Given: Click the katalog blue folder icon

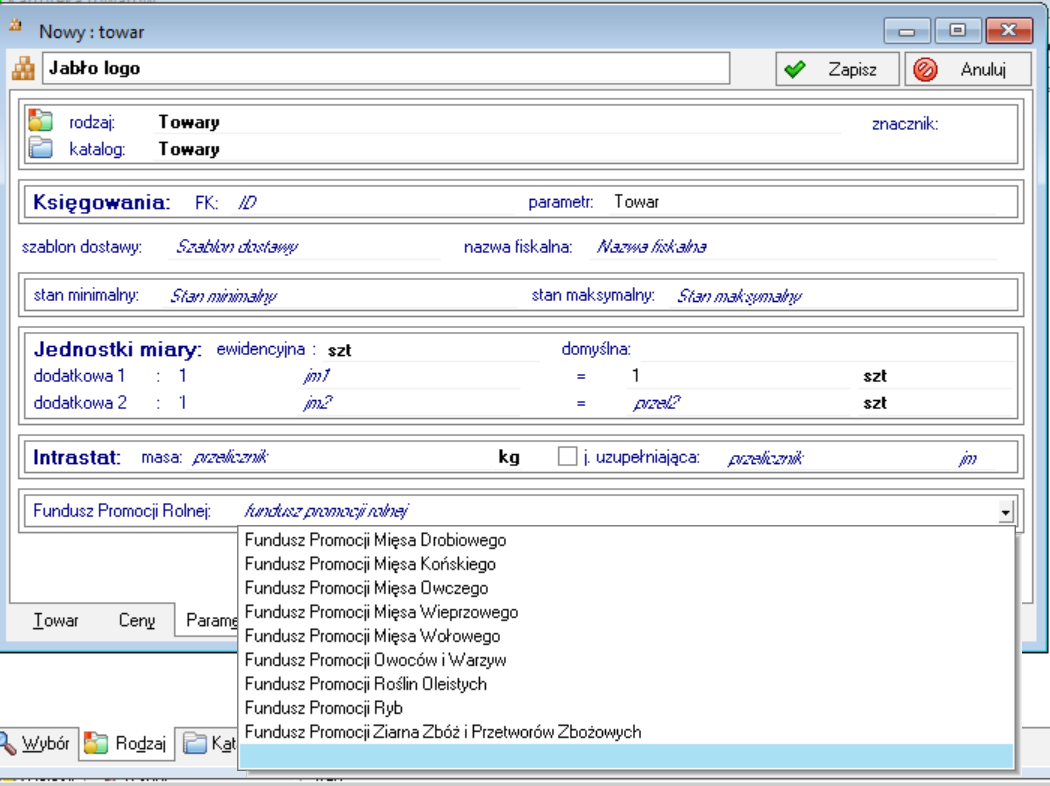Looking at the screenshot, I should (40, 149).
